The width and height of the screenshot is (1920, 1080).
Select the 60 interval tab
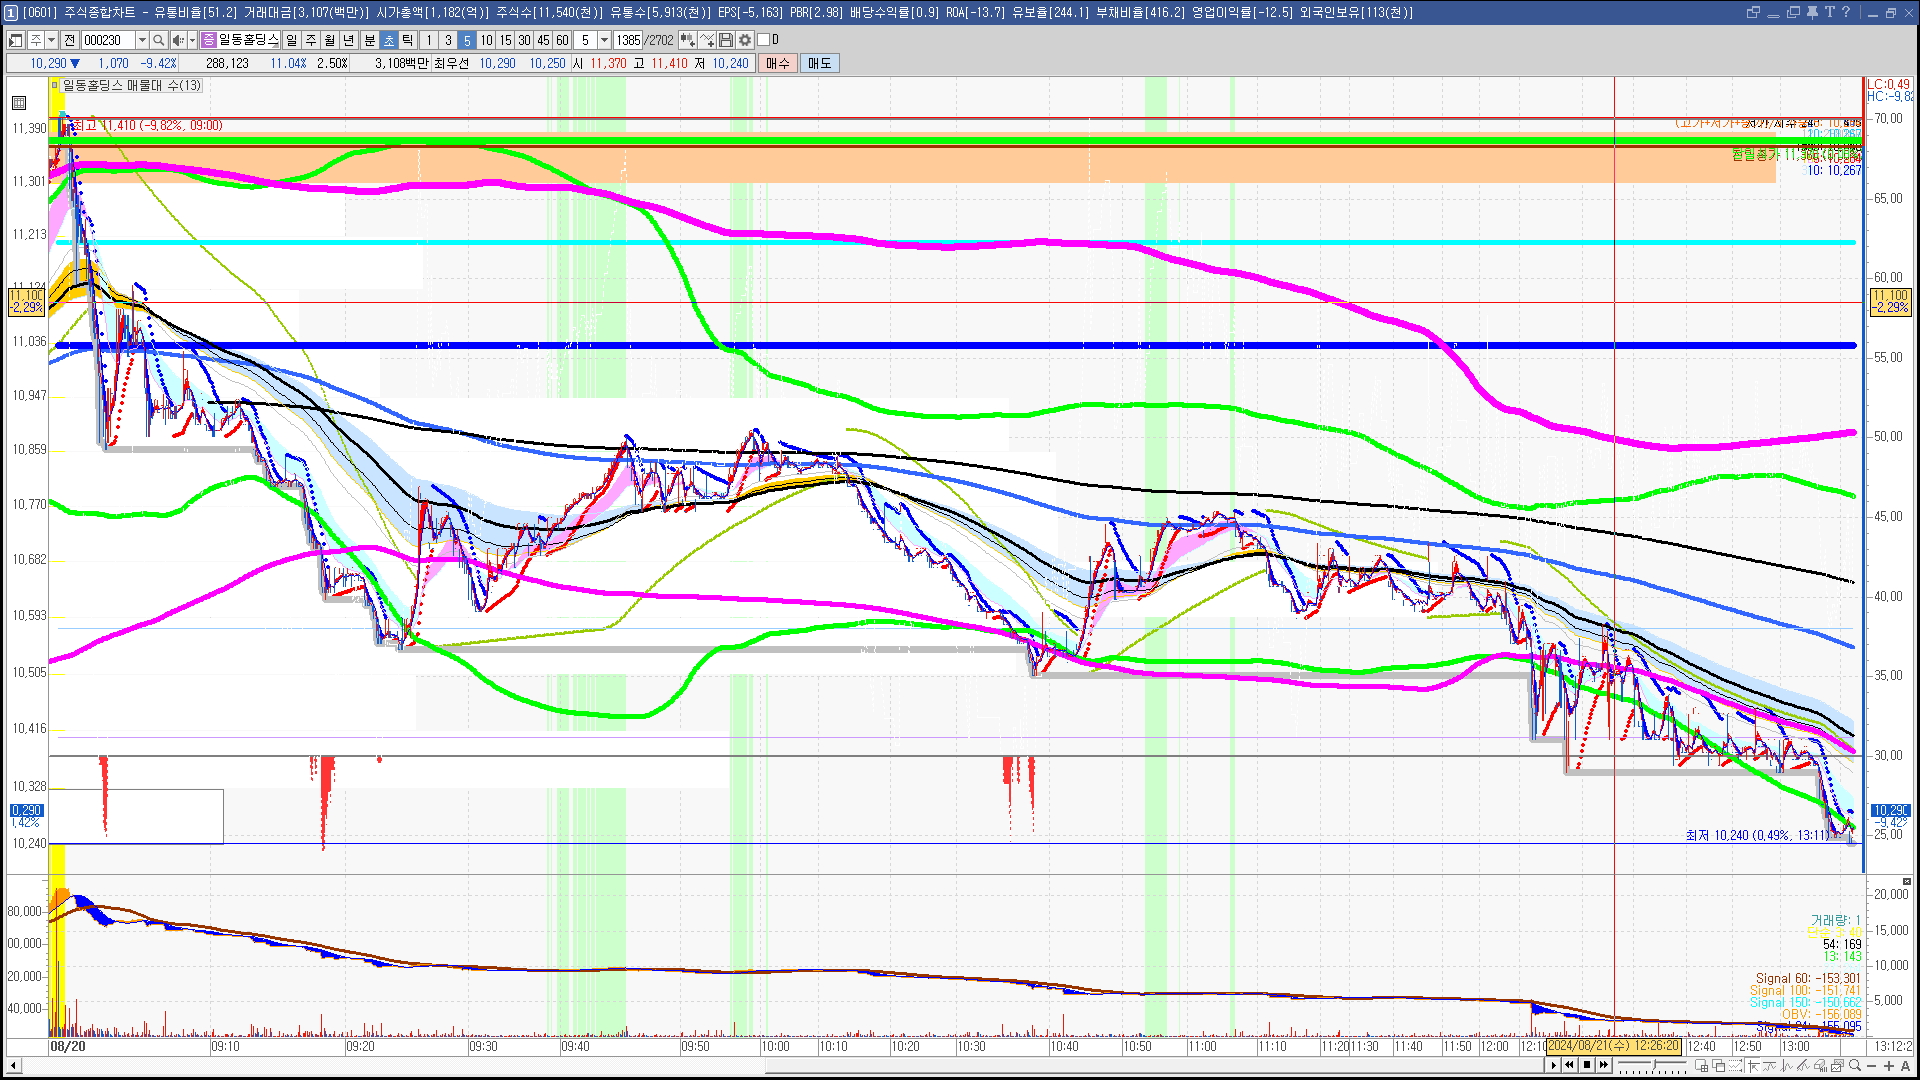tap(562, 40)
